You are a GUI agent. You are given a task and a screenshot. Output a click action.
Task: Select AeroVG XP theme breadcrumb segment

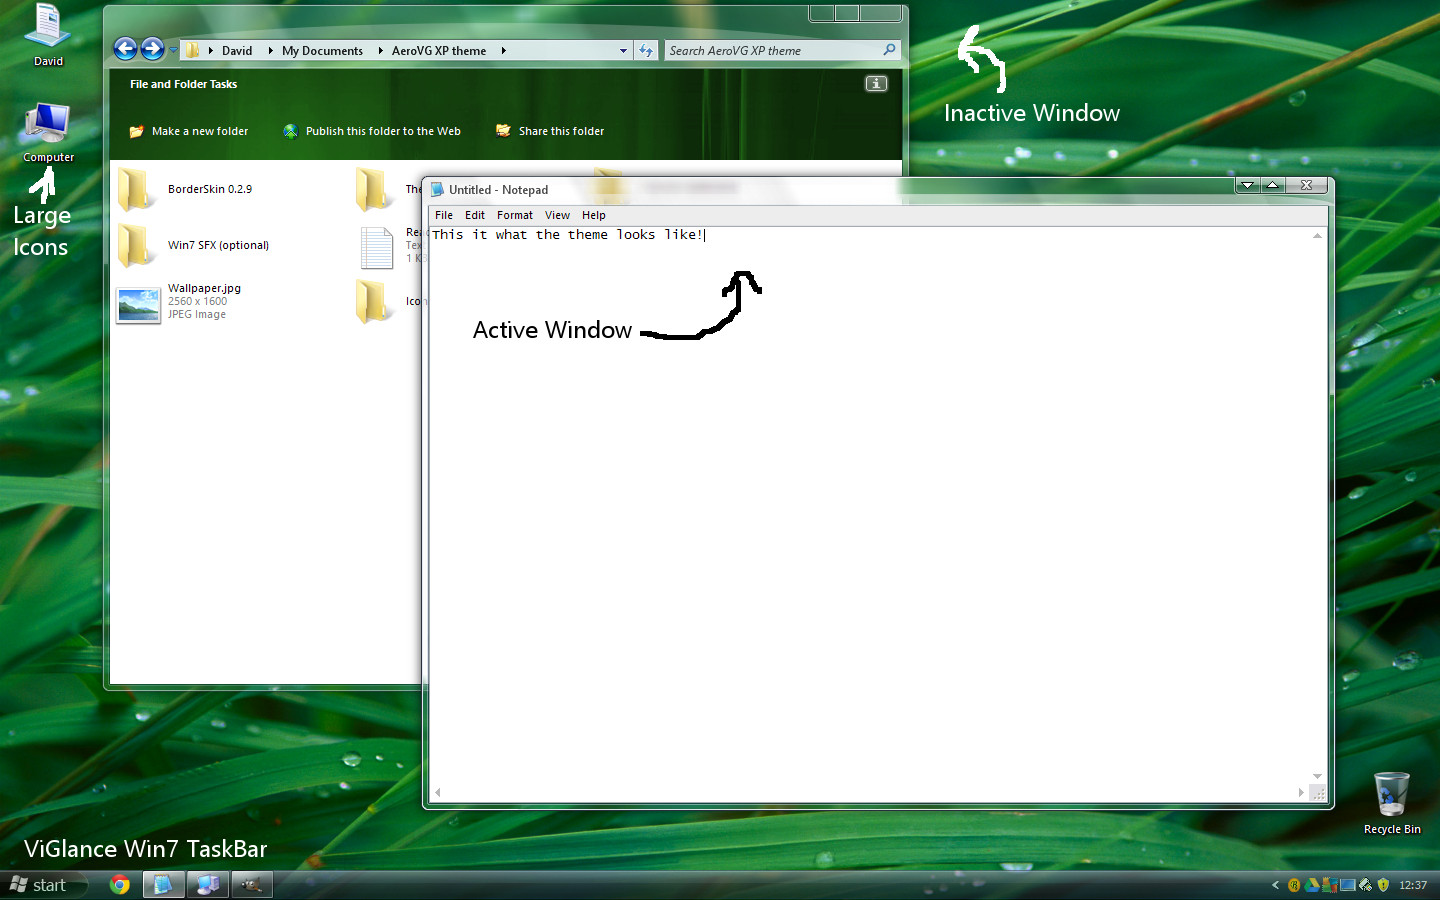pos(439,50)
